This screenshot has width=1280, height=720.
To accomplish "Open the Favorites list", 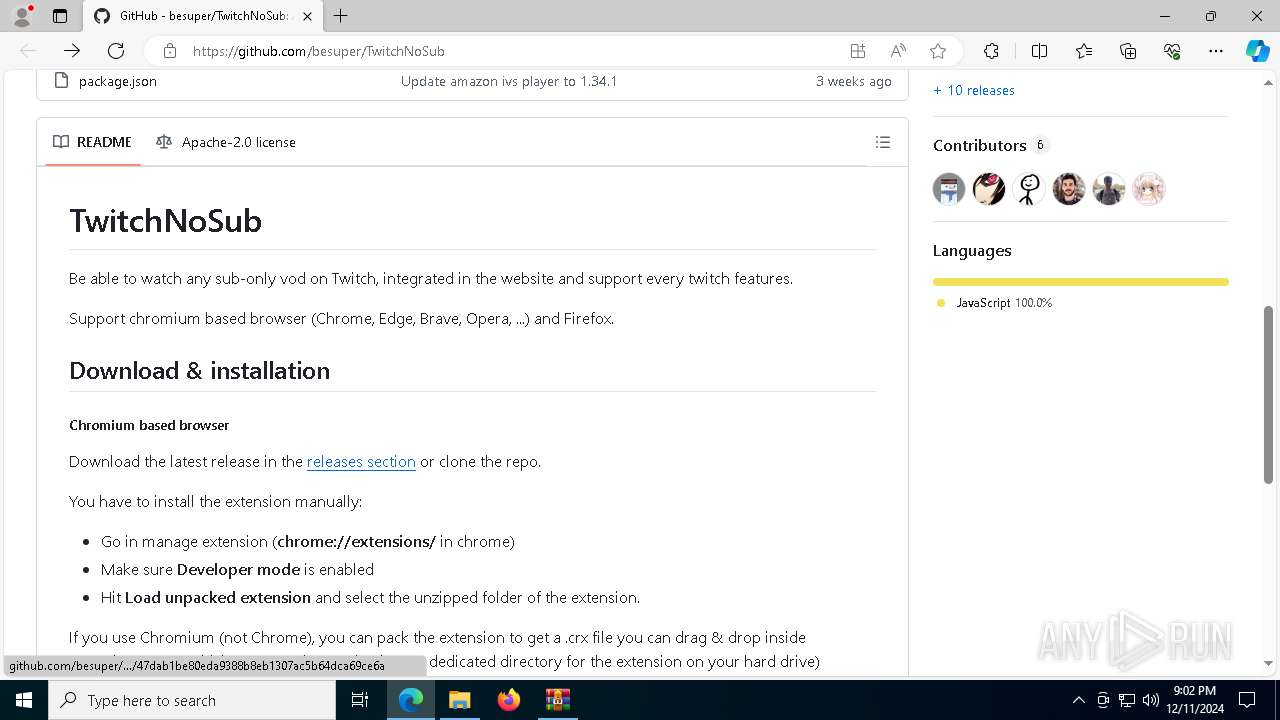I will coord(1084,51).
